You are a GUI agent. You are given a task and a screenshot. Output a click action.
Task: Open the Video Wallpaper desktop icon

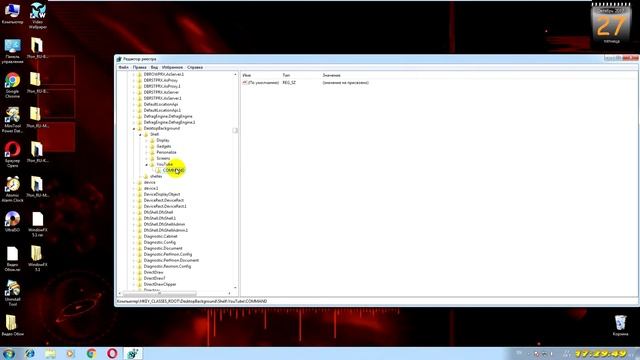38,15
